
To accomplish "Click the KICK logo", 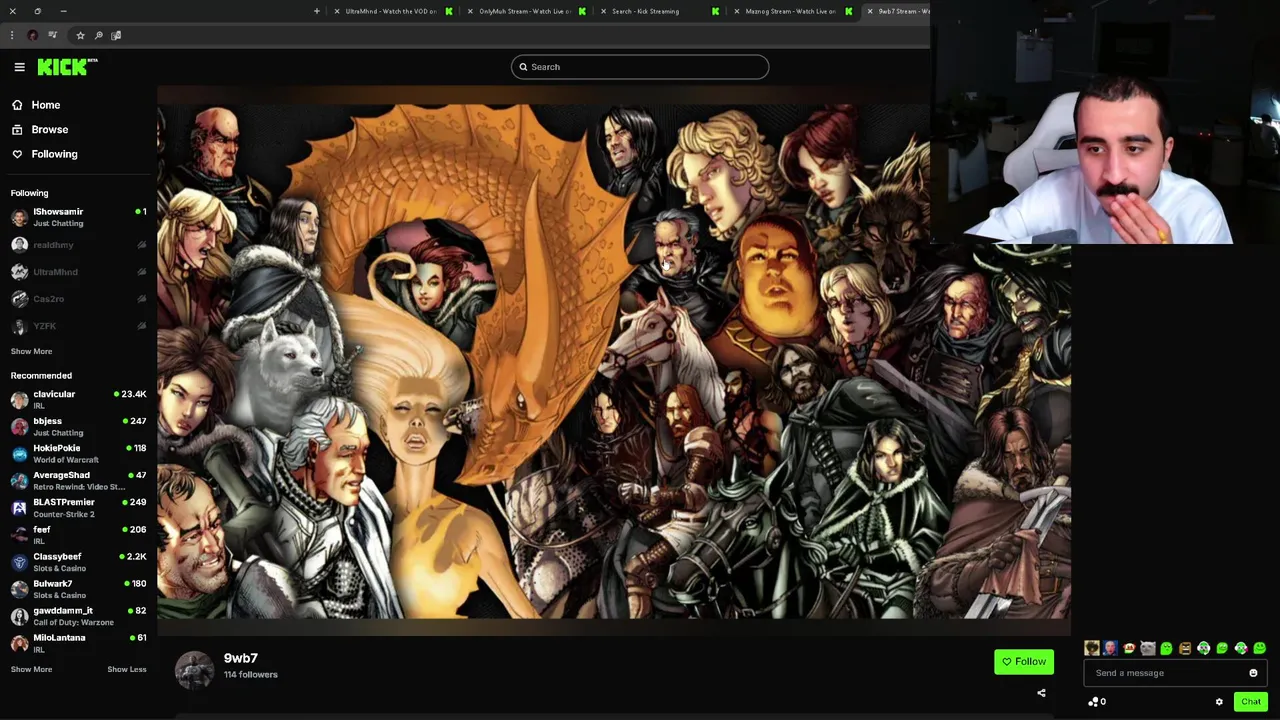I will pos(67,67).
